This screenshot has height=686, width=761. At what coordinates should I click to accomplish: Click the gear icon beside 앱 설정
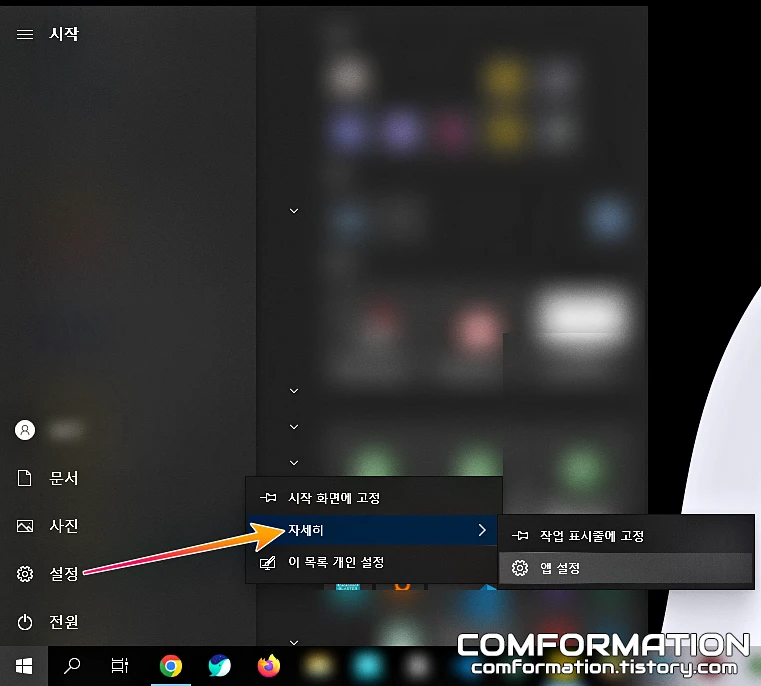click(520, 568)
